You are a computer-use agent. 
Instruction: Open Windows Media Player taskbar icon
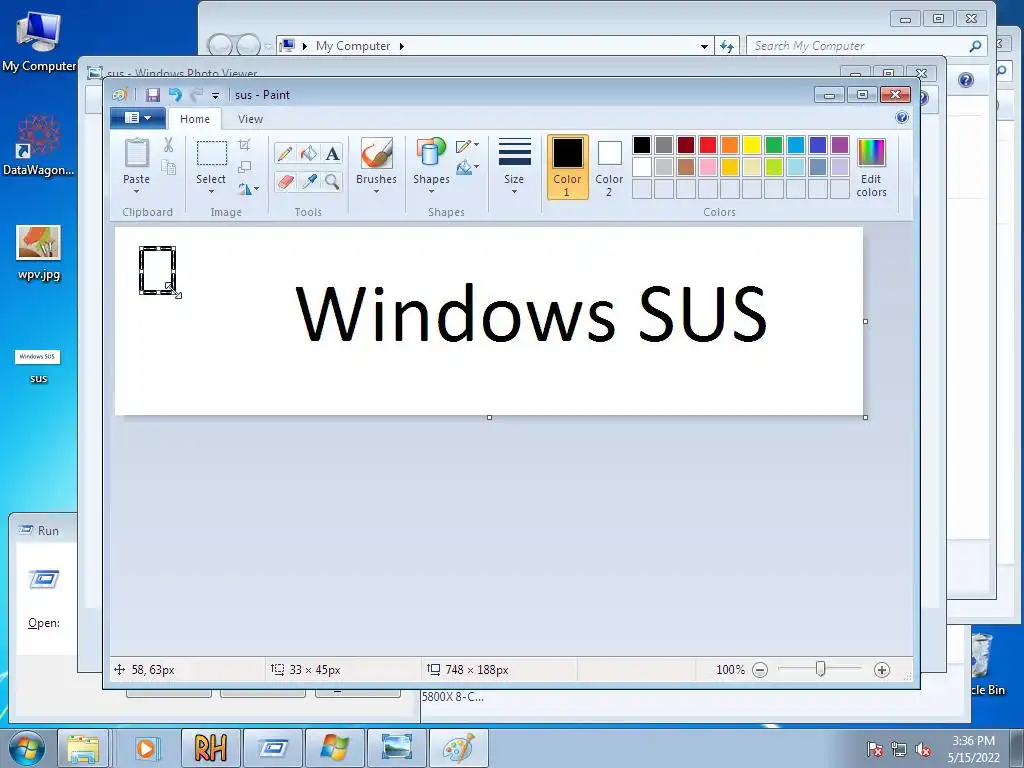point(146,748)
